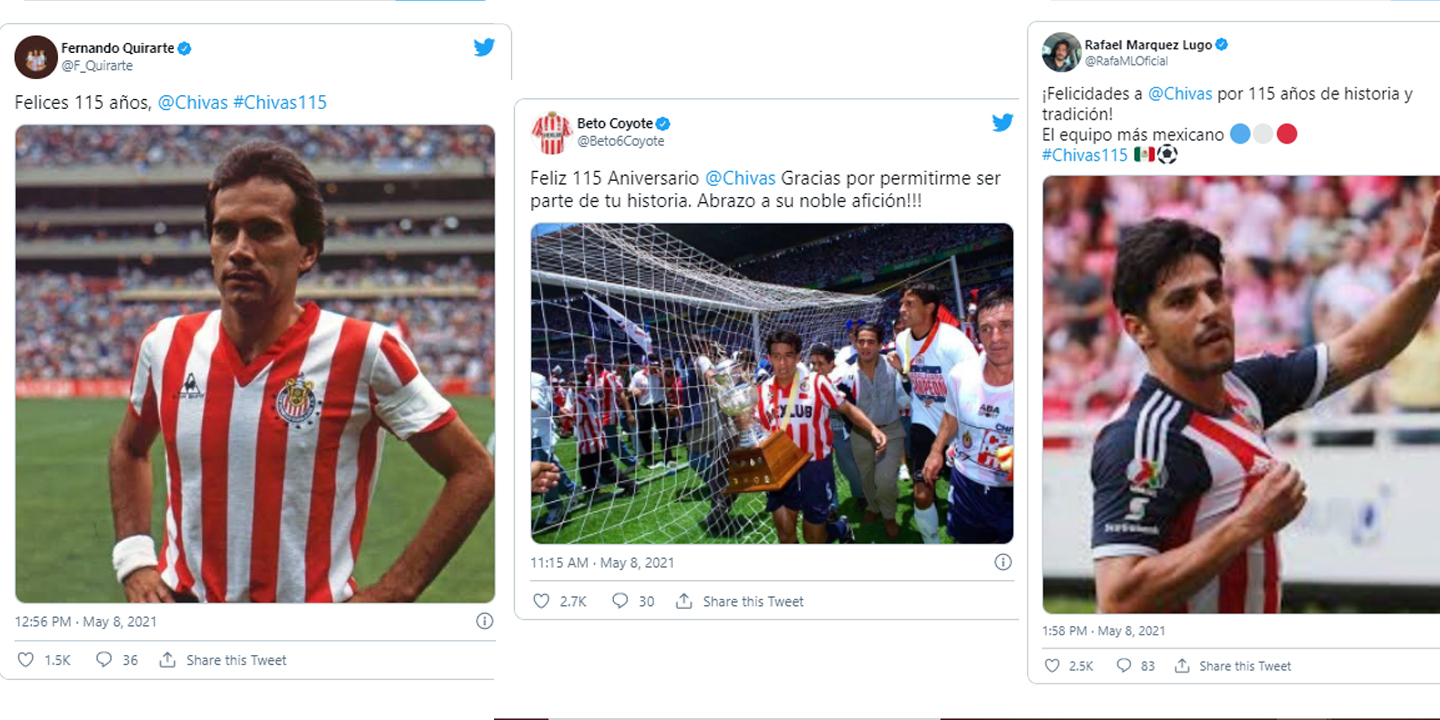The height and width of the screenshot is (720, 1440).
Task: Open the #Chivas115 hashtag in Fernando Quirarte's tweet
Action: click(280, 102)
